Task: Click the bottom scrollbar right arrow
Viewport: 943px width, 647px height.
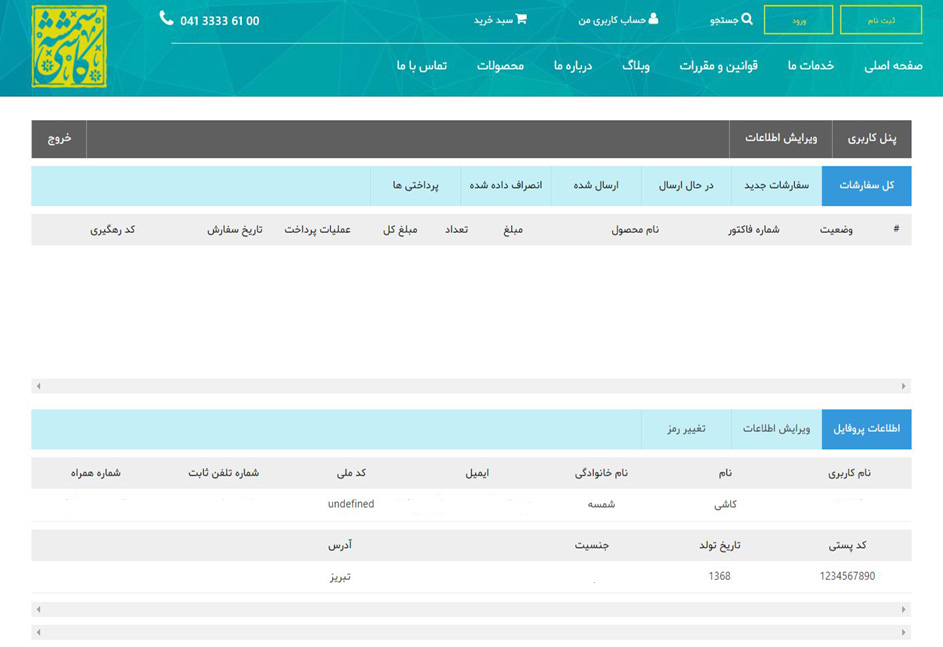Action: tap(904, 632)
